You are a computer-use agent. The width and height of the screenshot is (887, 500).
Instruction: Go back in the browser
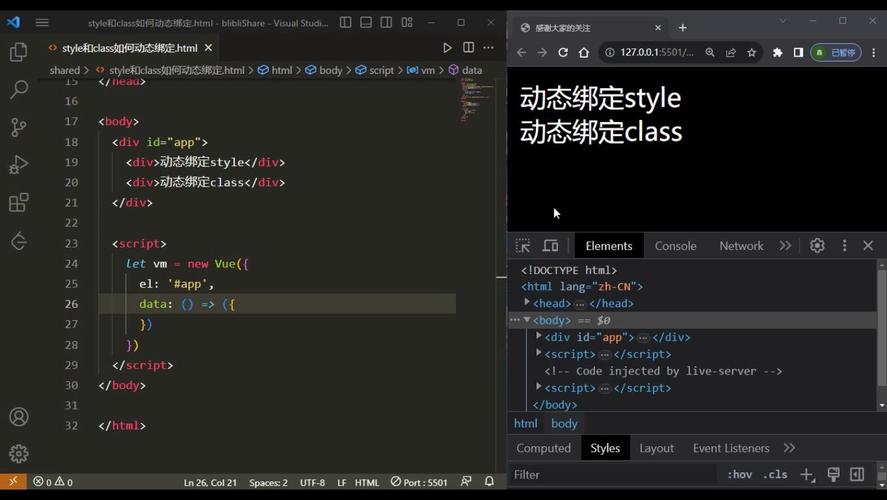pos(522,53)
